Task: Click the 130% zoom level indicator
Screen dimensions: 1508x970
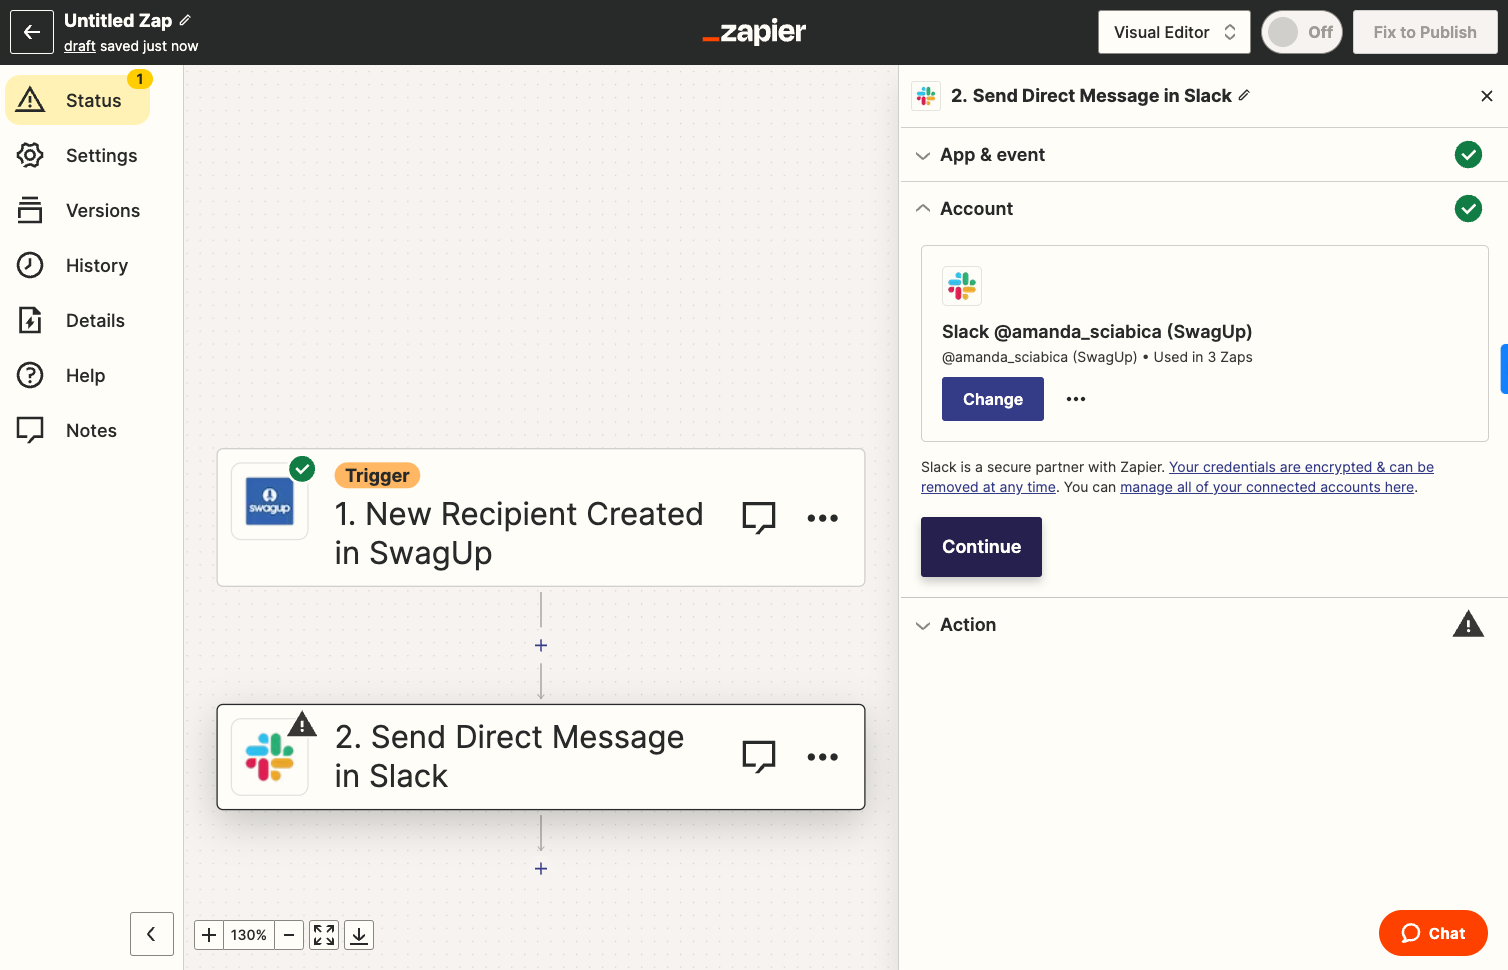Action: click(249, 935)
